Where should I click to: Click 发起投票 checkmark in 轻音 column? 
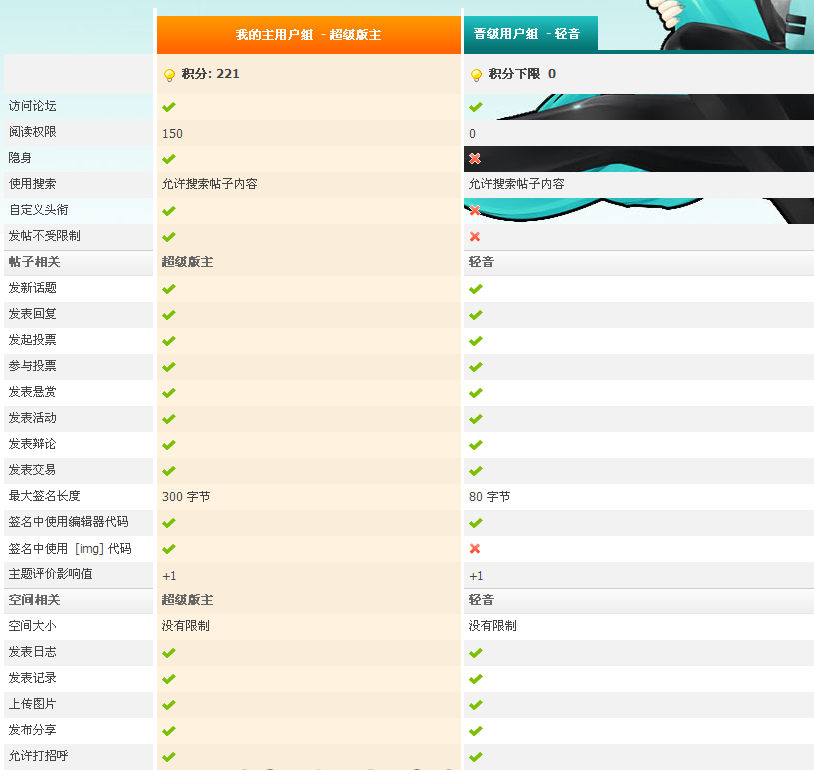476,341
